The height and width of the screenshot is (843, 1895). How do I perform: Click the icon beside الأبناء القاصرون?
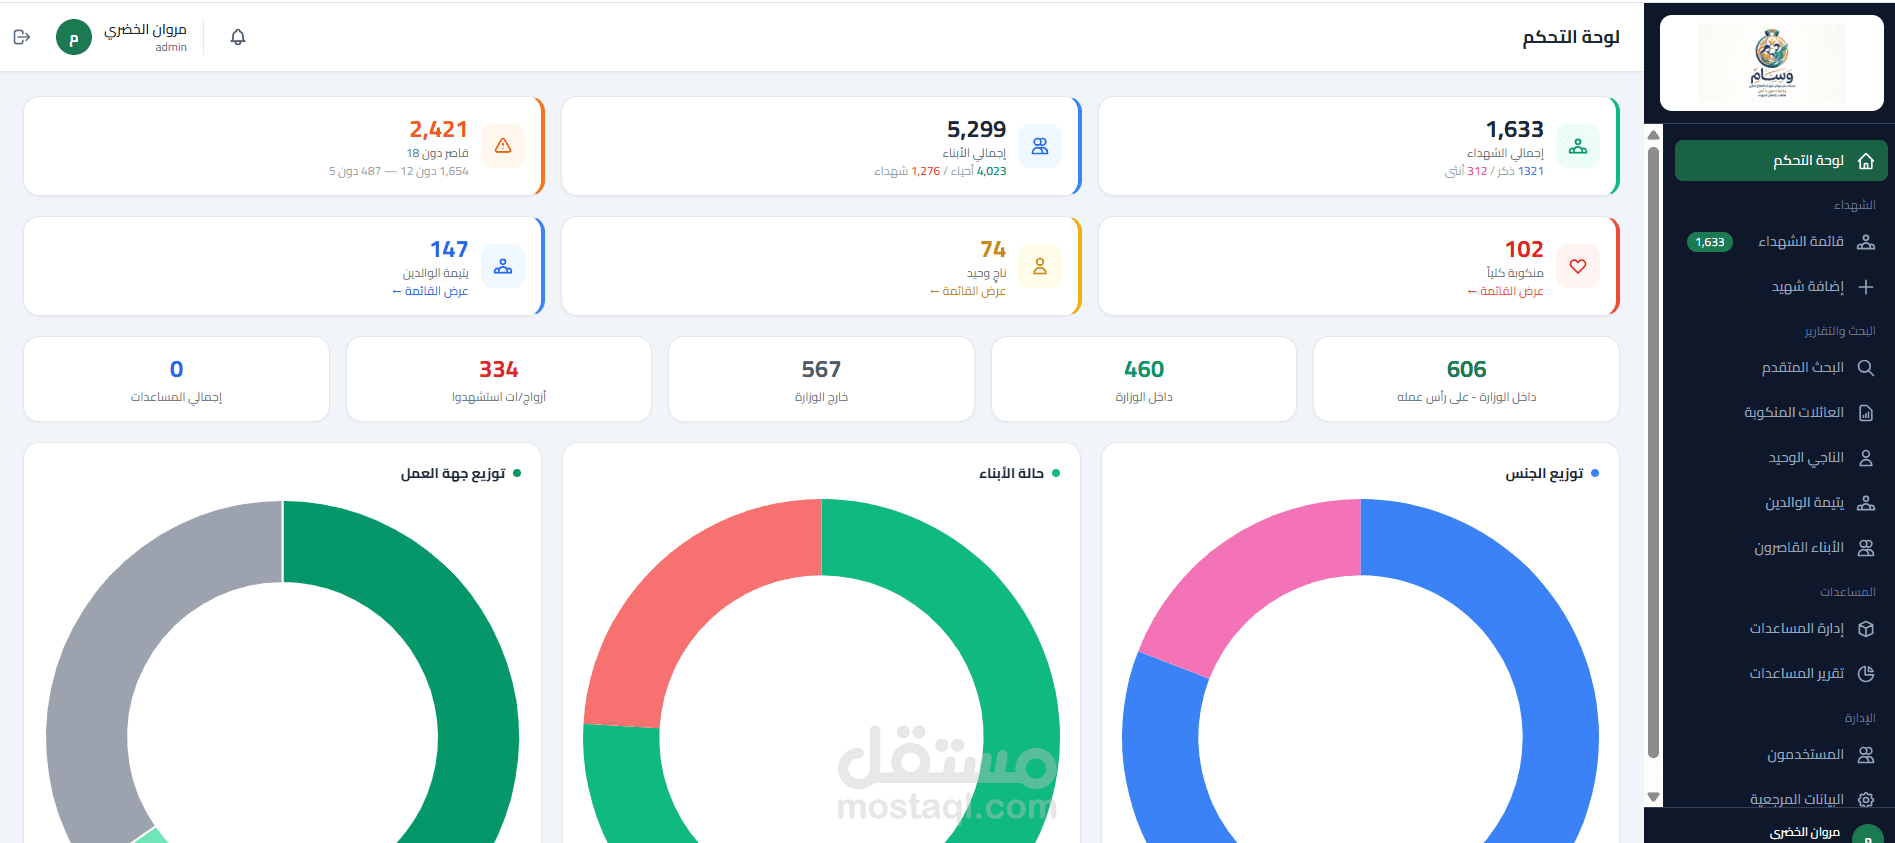(1866, 548)
